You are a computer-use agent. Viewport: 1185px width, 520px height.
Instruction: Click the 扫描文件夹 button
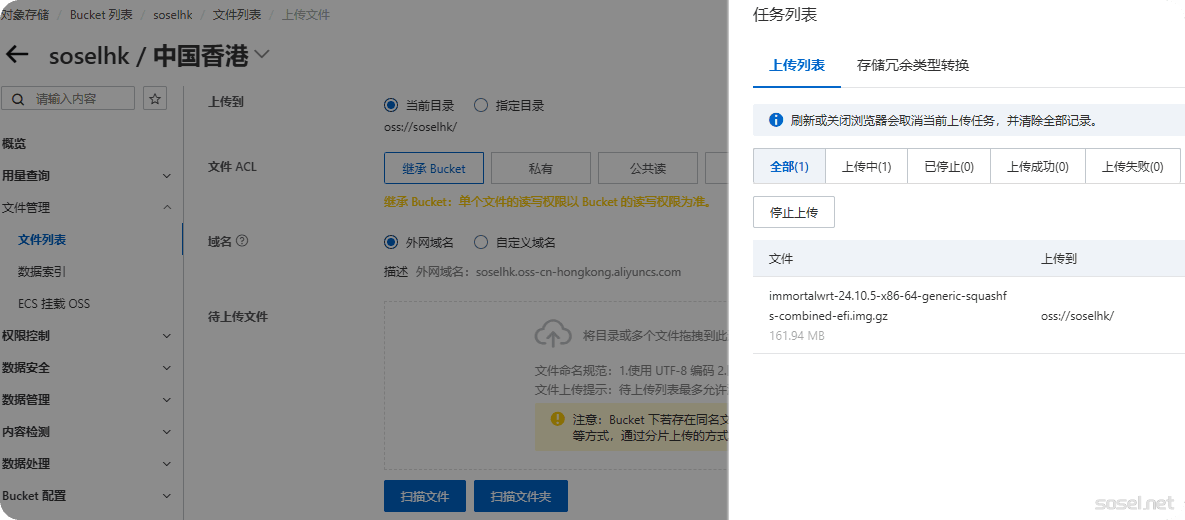520,496
